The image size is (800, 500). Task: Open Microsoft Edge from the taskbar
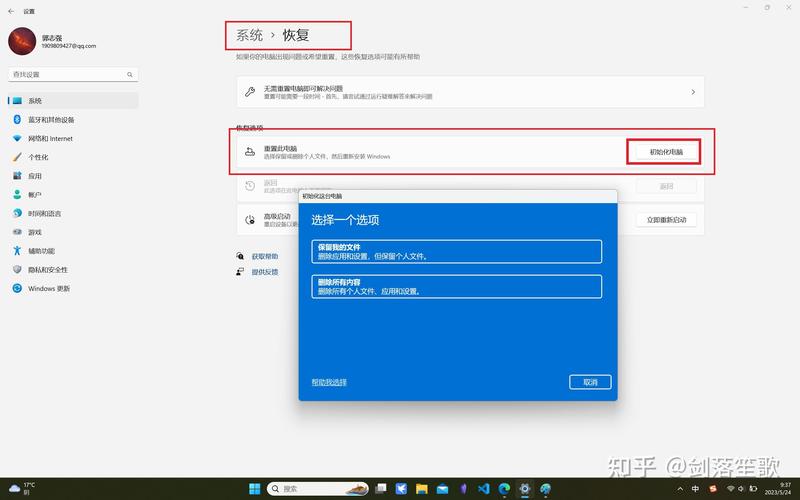point(504,489)
